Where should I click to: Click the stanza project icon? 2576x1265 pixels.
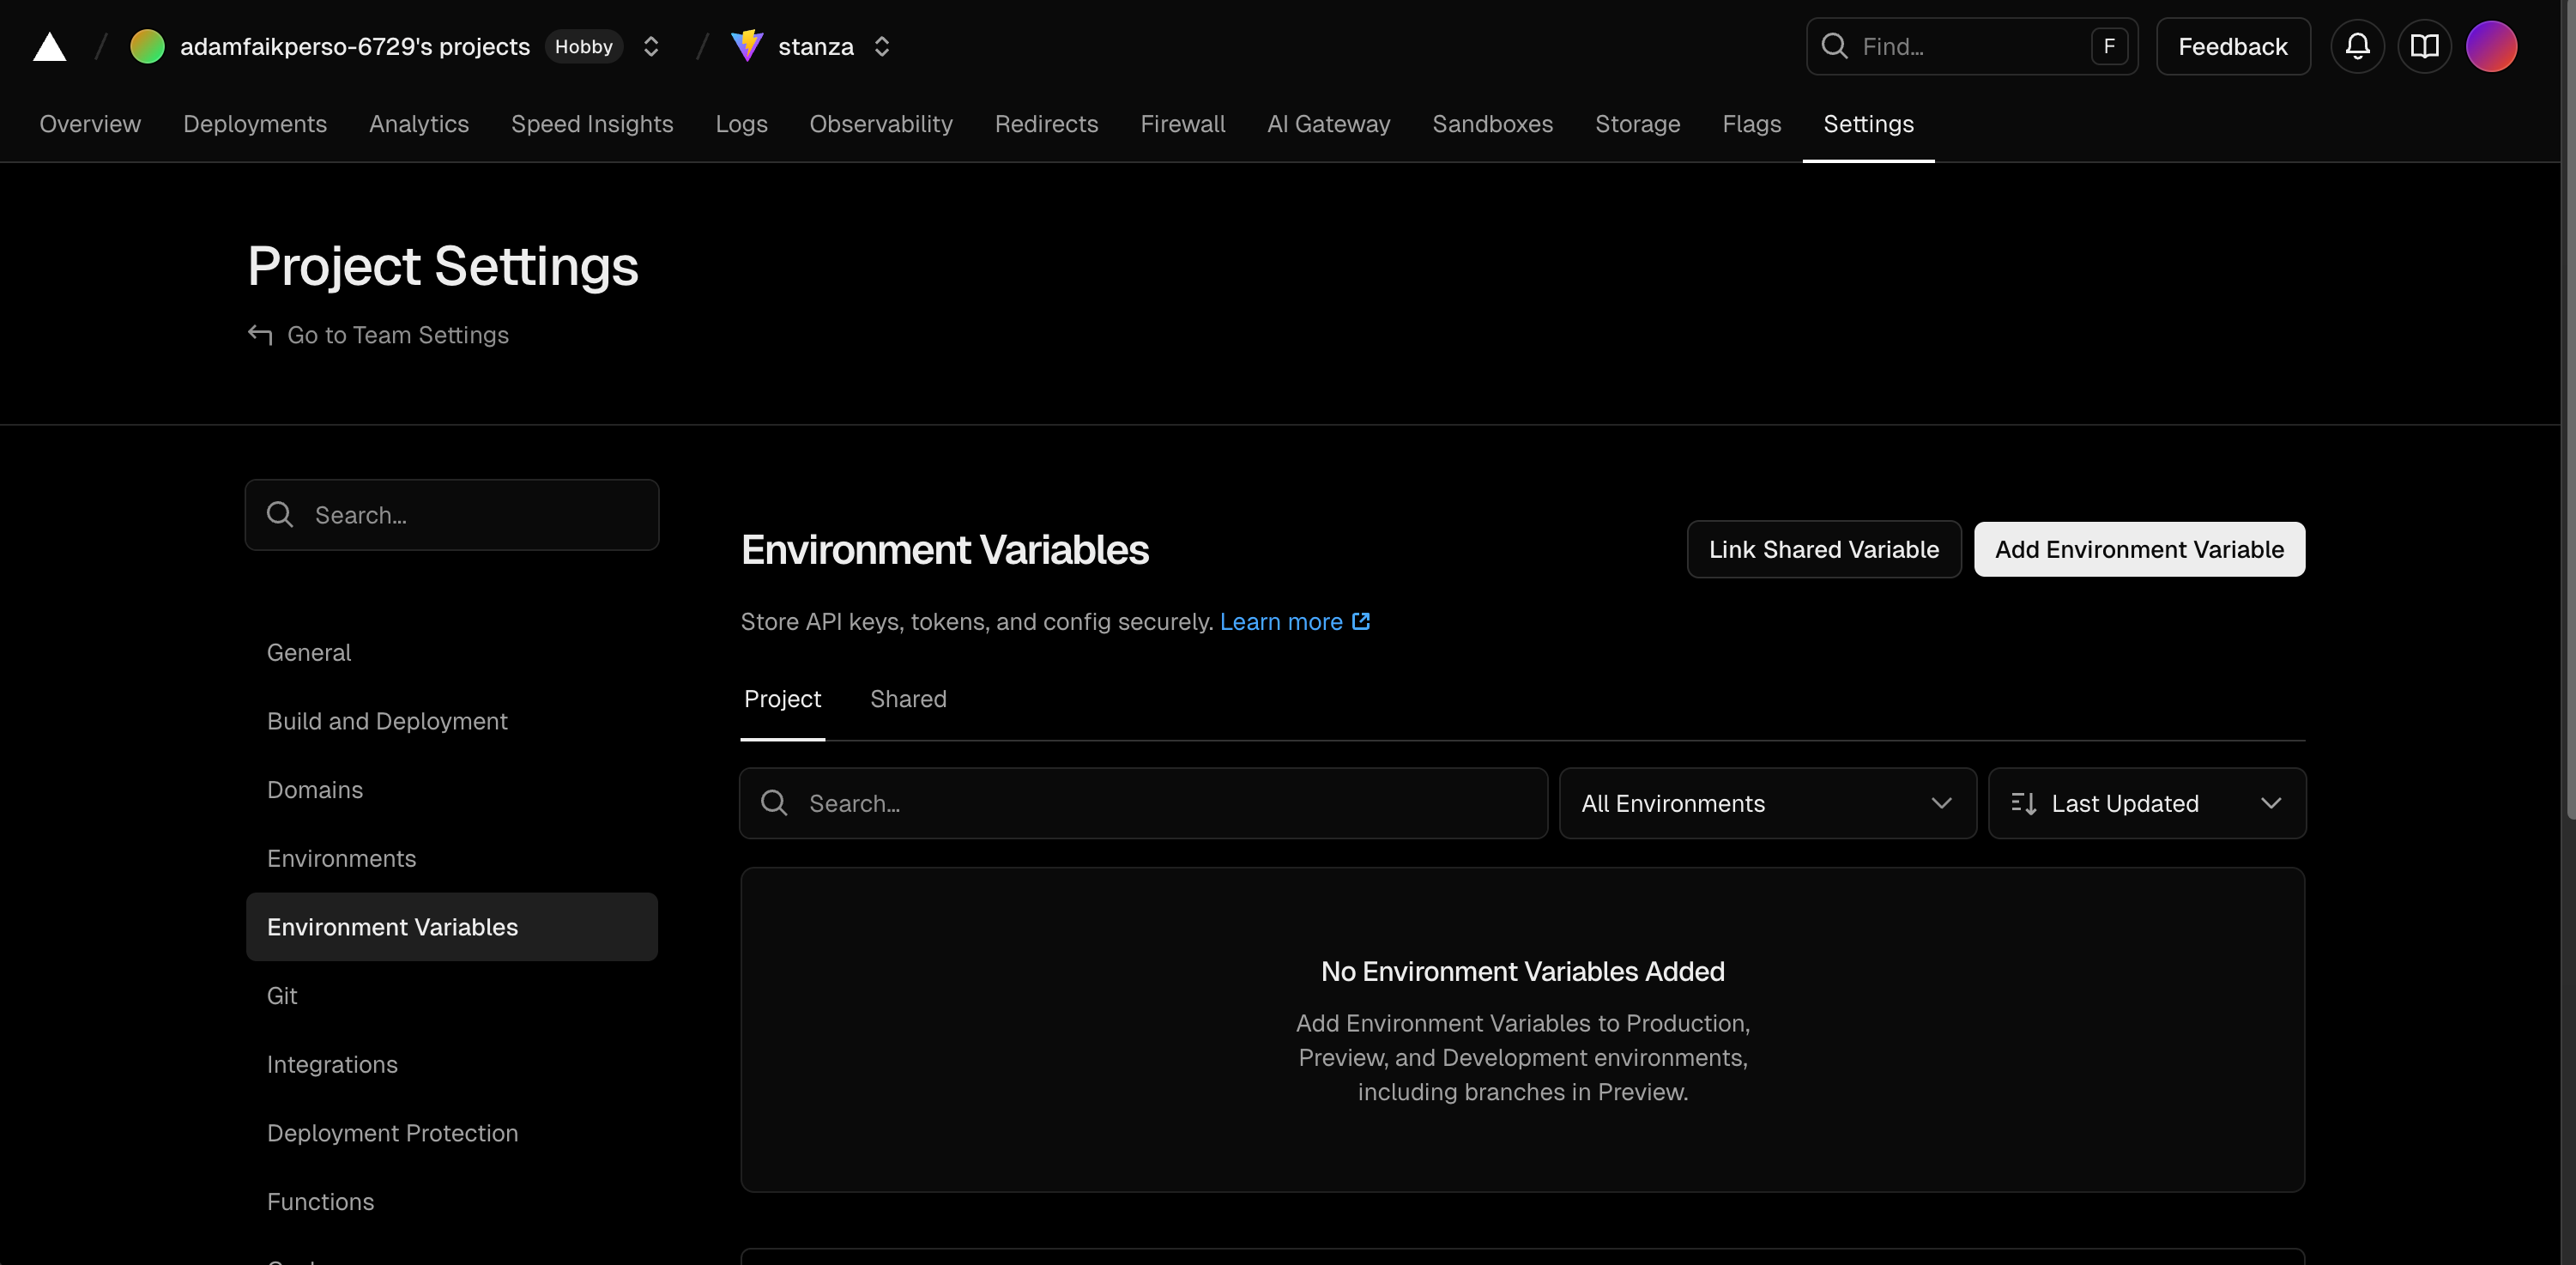tap(746, 46)
